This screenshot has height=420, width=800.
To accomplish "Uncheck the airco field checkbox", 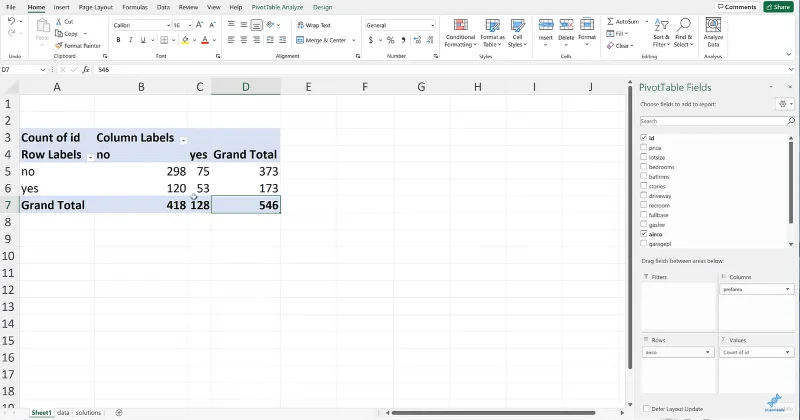I will coord(643,234).
